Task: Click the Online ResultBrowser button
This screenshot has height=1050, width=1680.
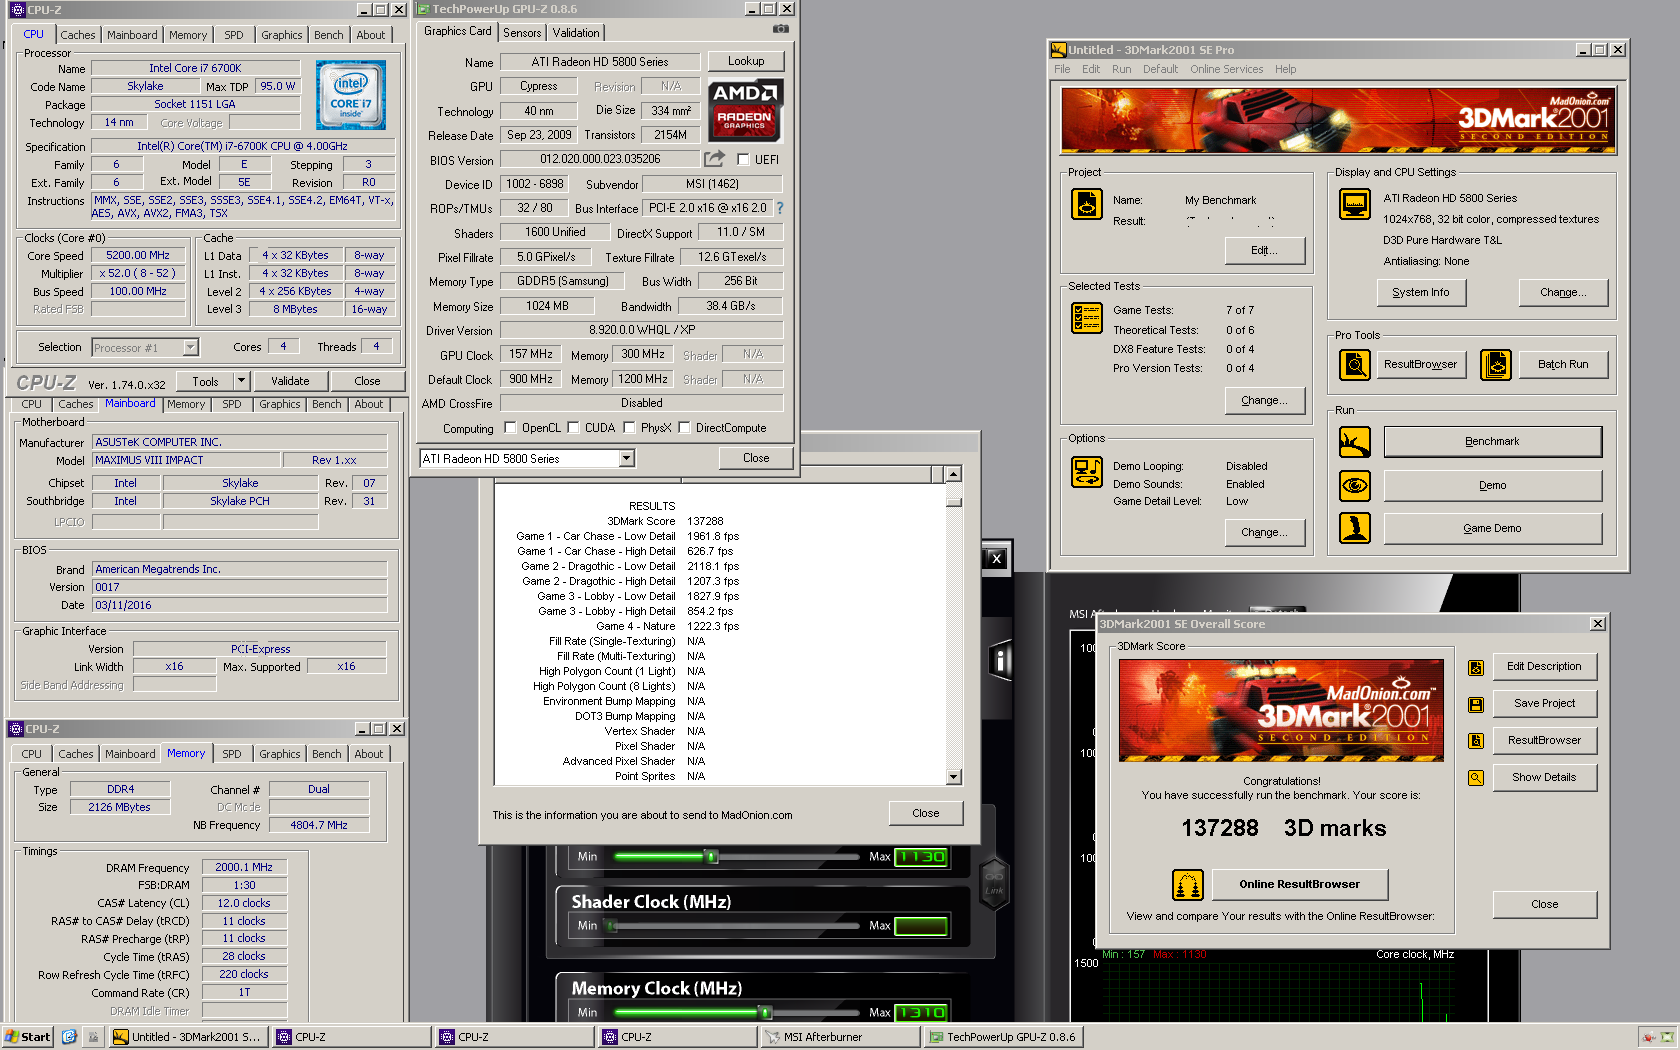Action: click(1299, 884)
